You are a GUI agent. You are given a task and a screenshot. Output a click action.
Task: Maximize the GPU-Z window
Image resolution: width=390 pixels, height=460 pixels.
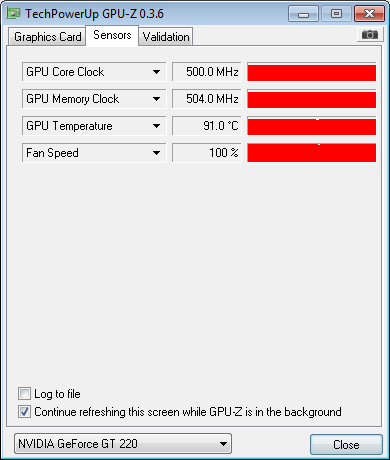(x=336, y=14)
